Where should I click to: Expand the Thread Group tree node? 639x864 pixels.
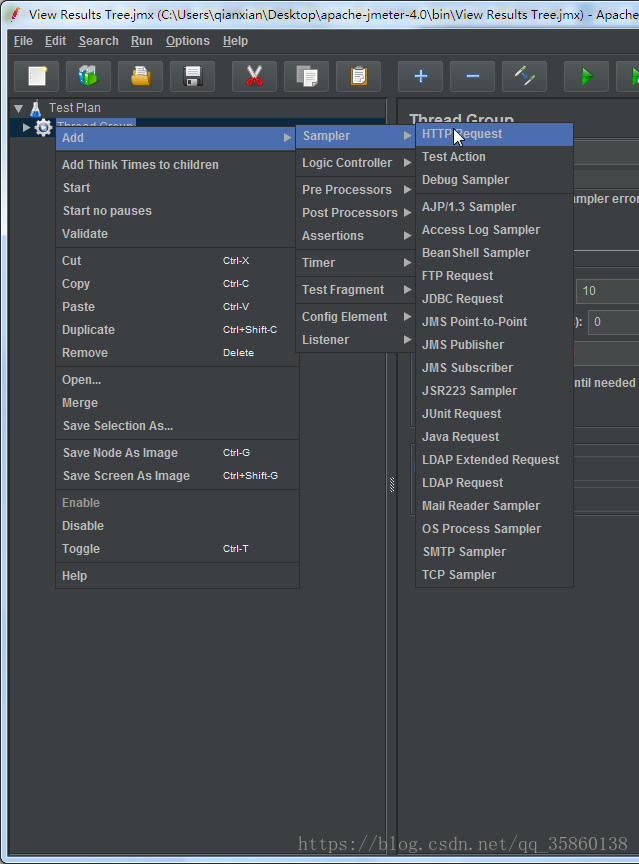(26, 128)
